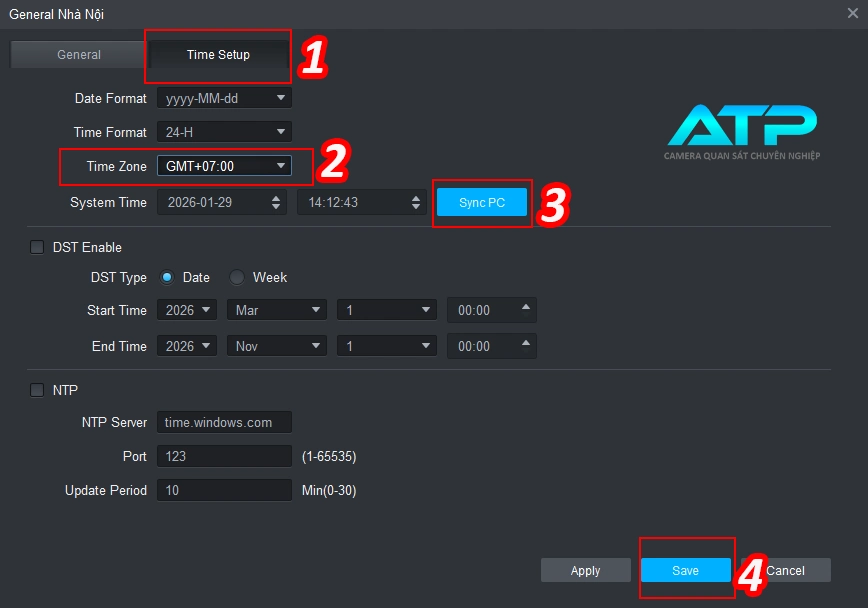868x608 pixels.
Task: Click the System Time clock spinner arrows
Action: pos(417,202)
